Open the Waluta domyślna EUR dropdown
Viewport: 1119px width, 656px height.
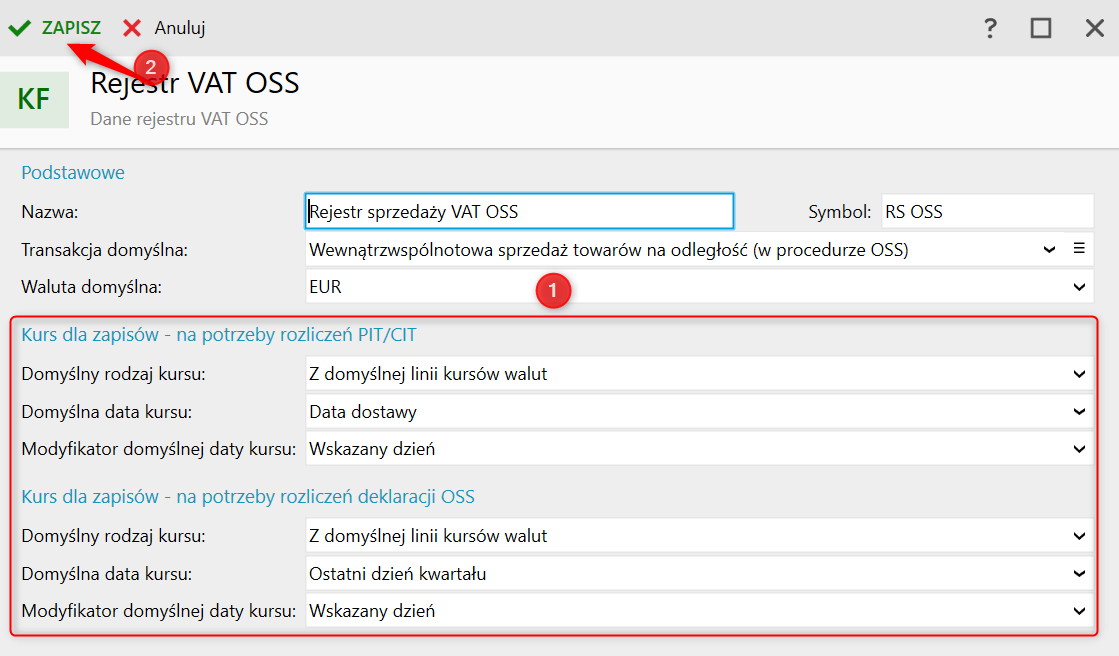[1079, 287]
